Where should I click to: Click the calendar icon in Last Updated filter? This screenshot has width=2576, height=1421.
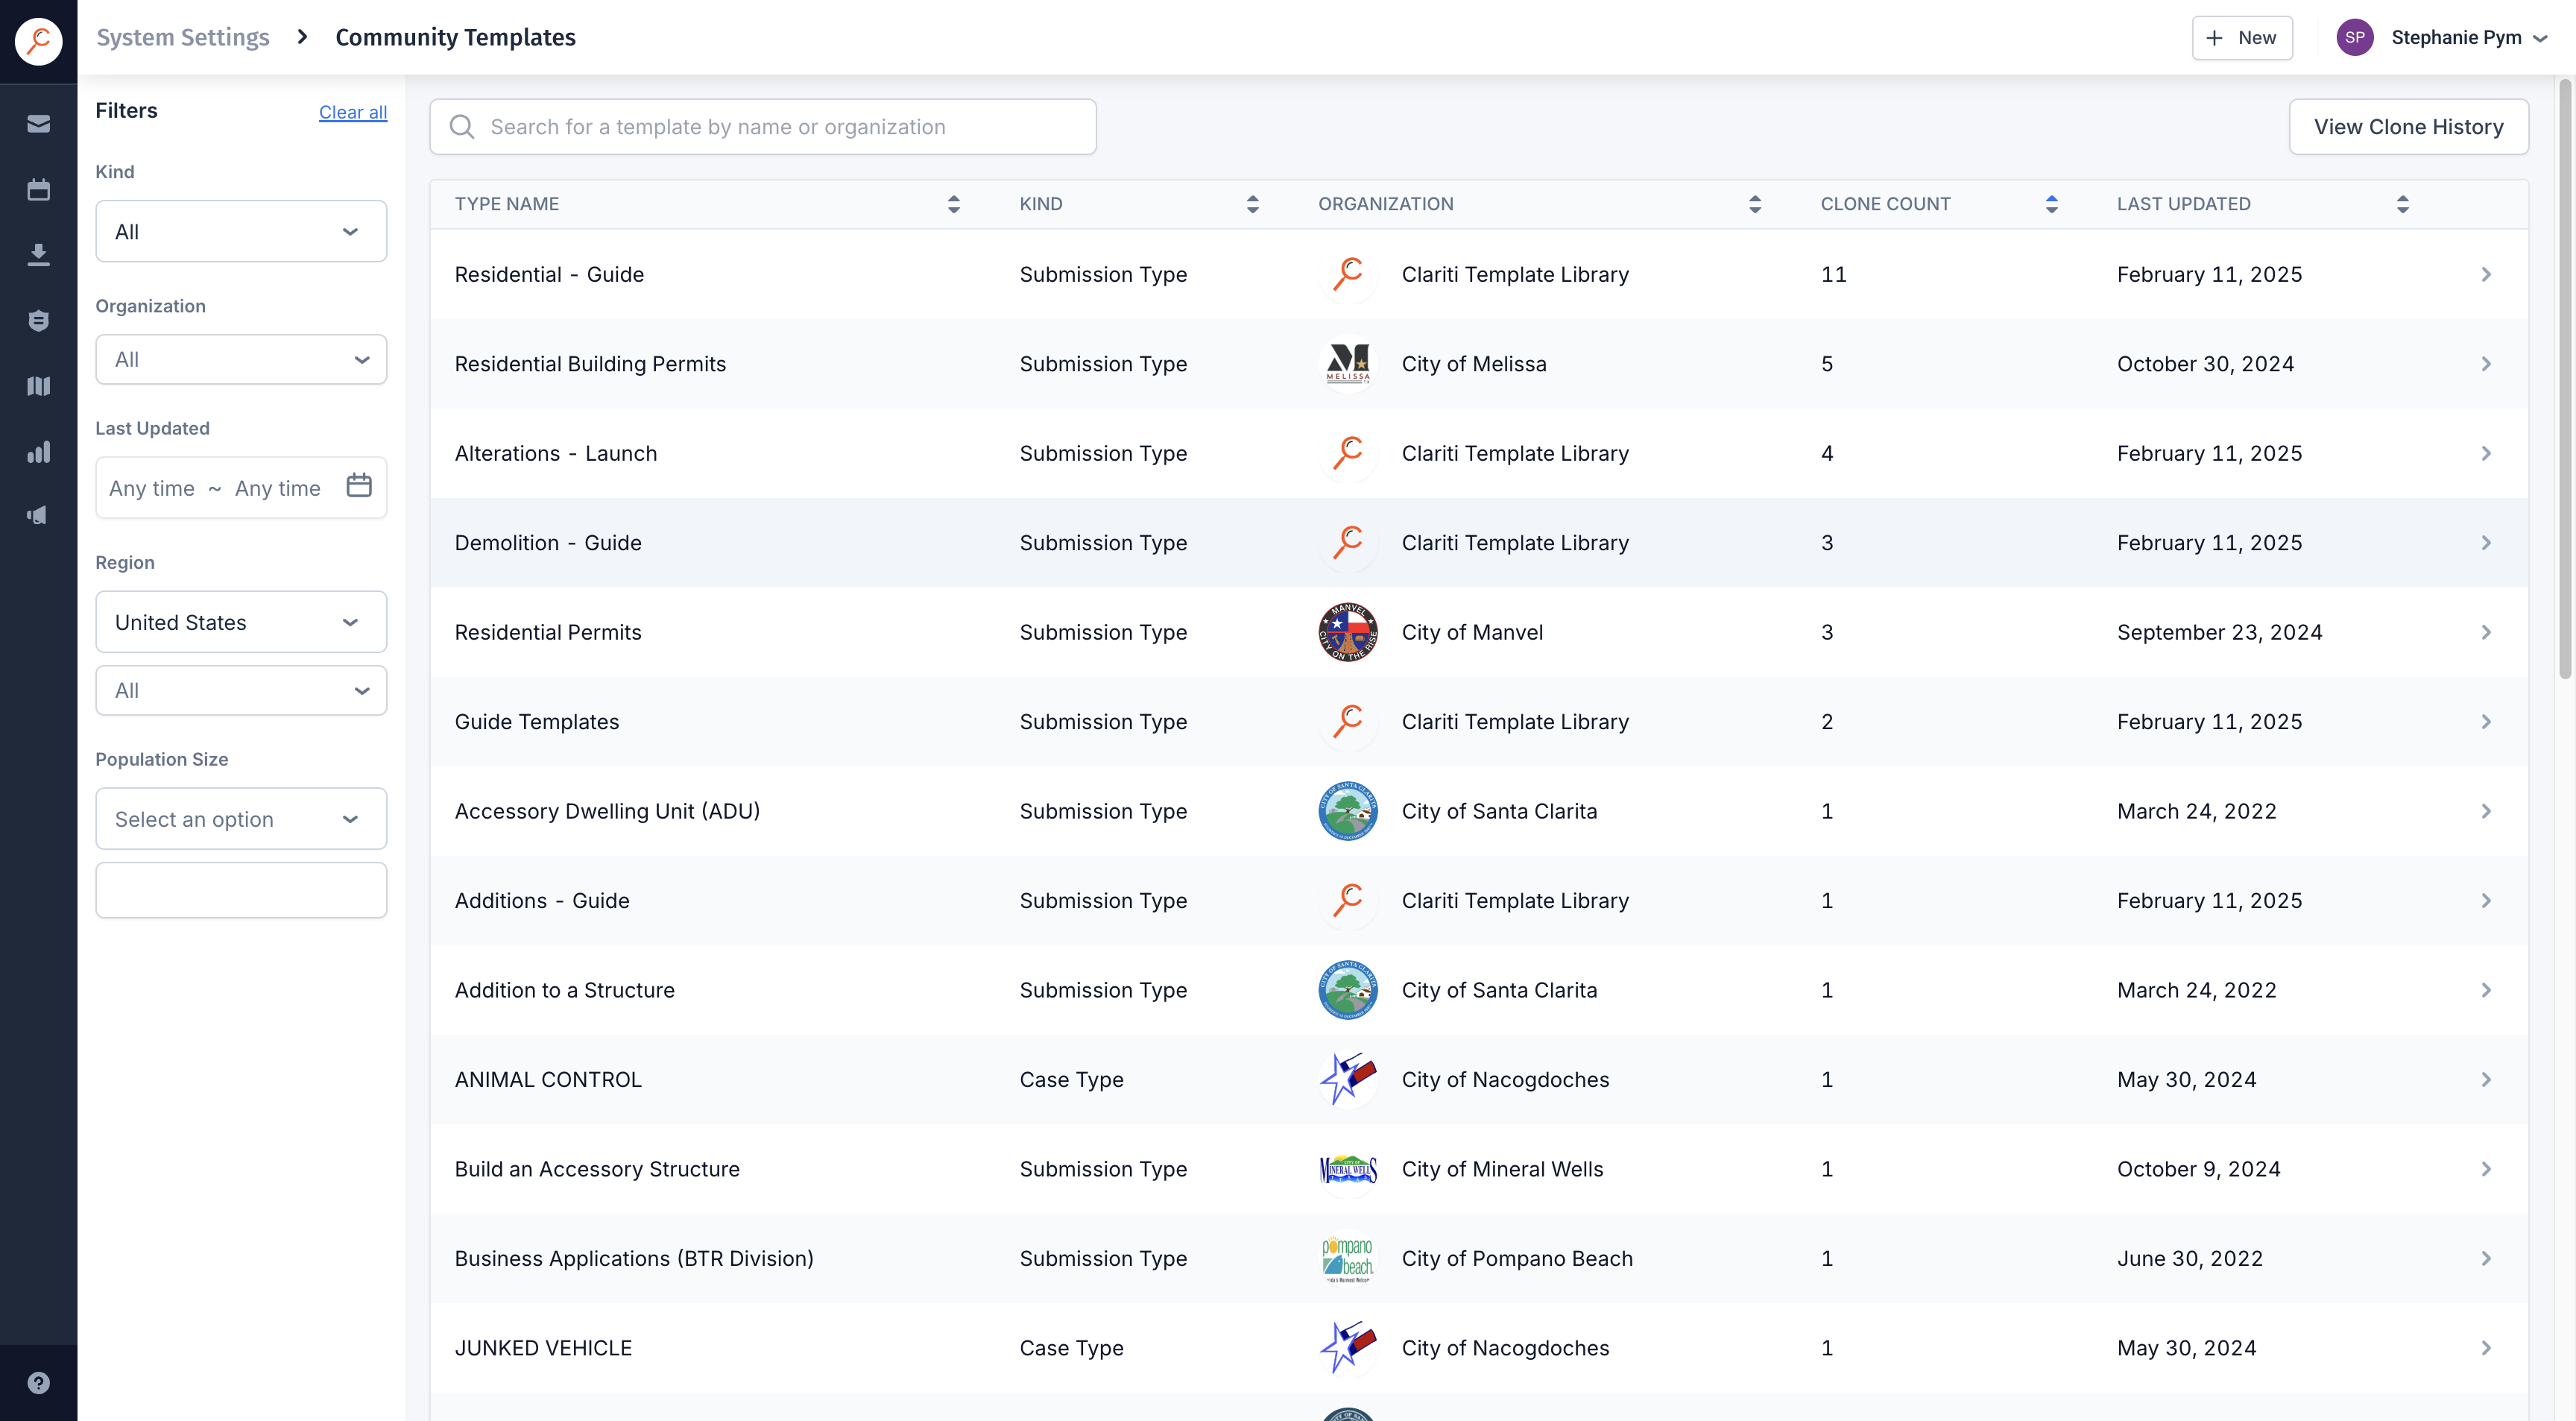359,486
